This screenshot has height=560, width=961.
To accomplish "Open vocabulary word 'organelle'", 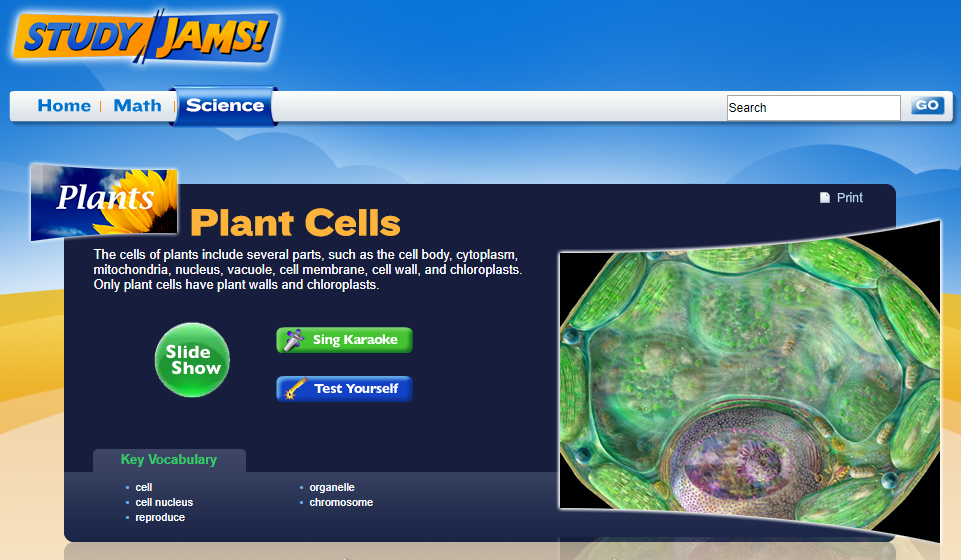I will tap(332, 488).
